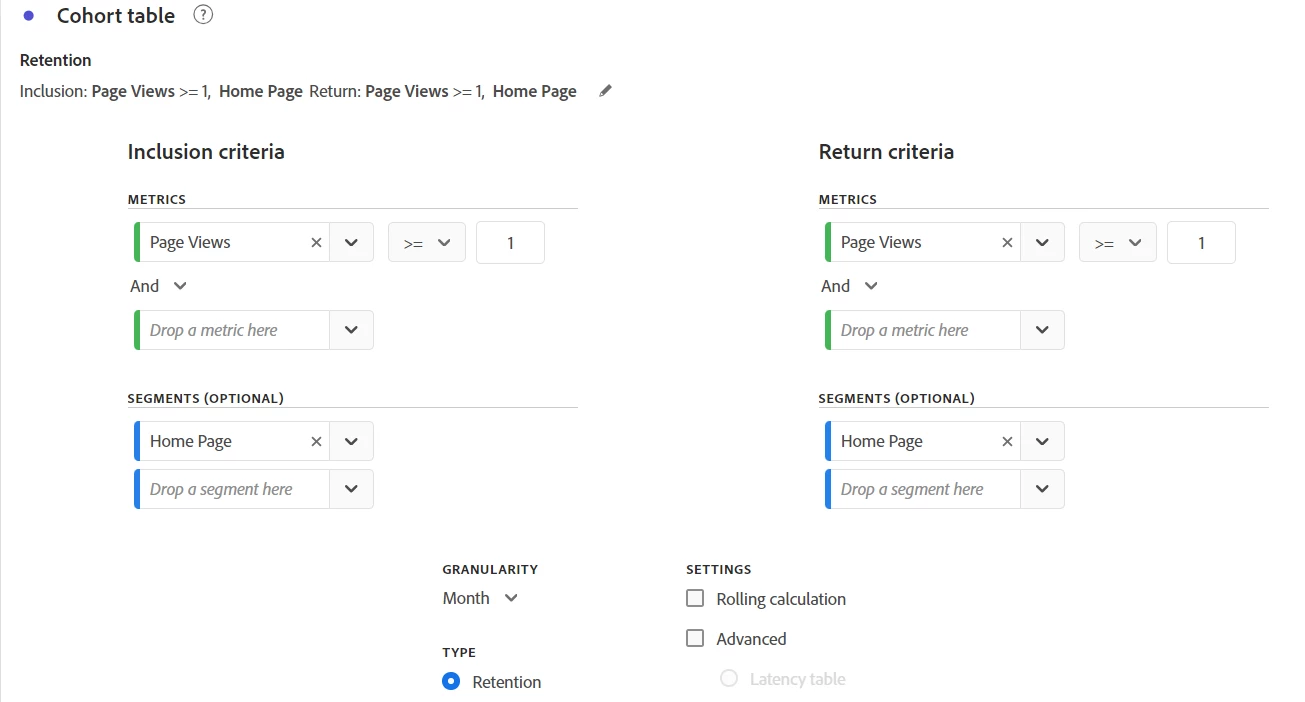Image resolution: width=1305 pixels, height=702 pixels.
Task: Remove Home Page segment from Inclusion criteria
Action: [x=316, y=441]
